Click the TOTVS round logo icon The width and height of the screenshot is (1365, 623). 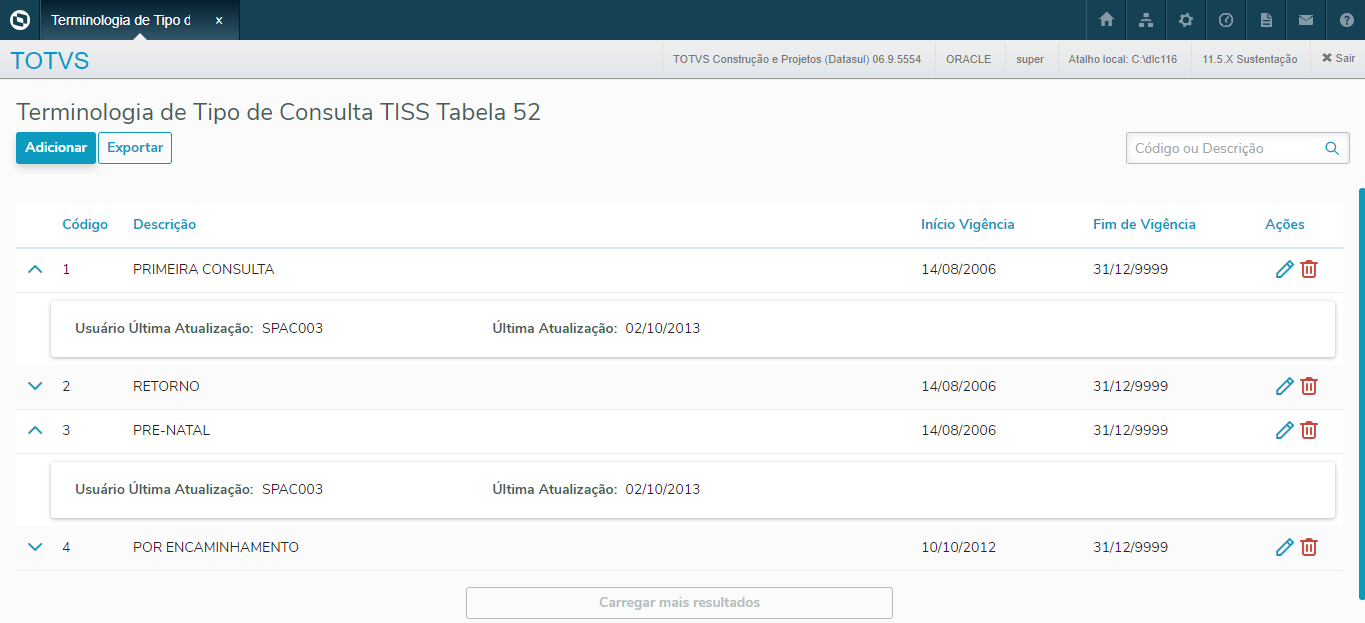[x=20, y=20]
